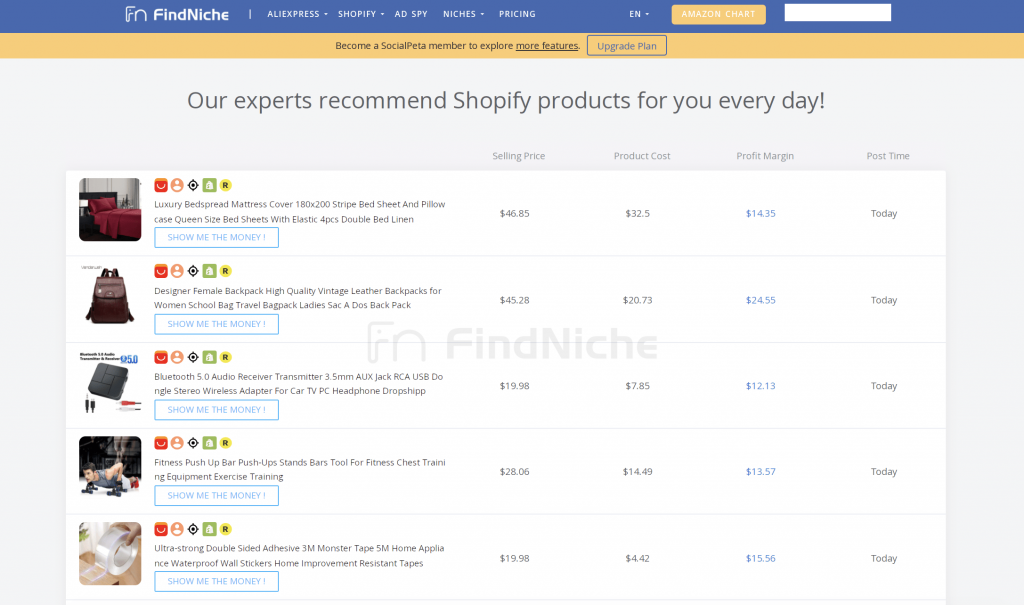The width and height of the screenshot is (1024, 605).
Task: Click crosshair target icon for Designer Female Backpack
Action: point(193,271)
